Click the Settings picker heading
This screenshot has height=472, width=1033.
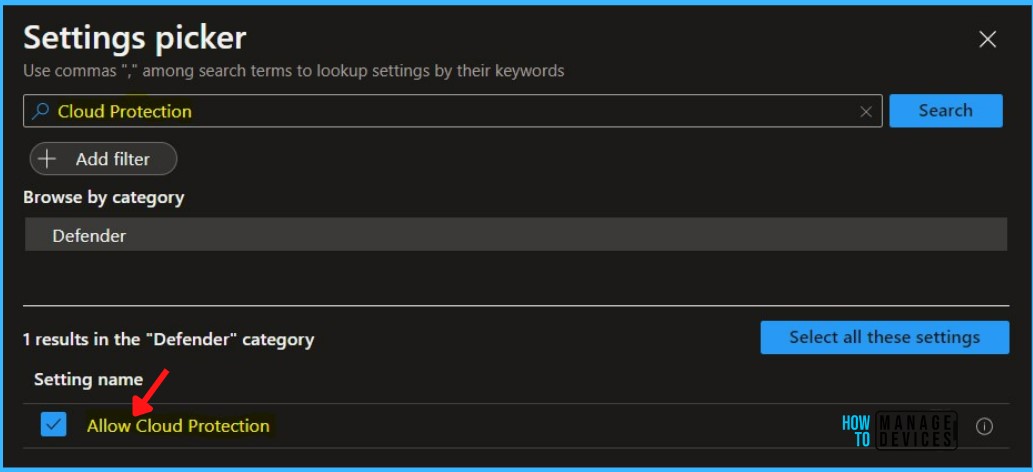[134, 38]
